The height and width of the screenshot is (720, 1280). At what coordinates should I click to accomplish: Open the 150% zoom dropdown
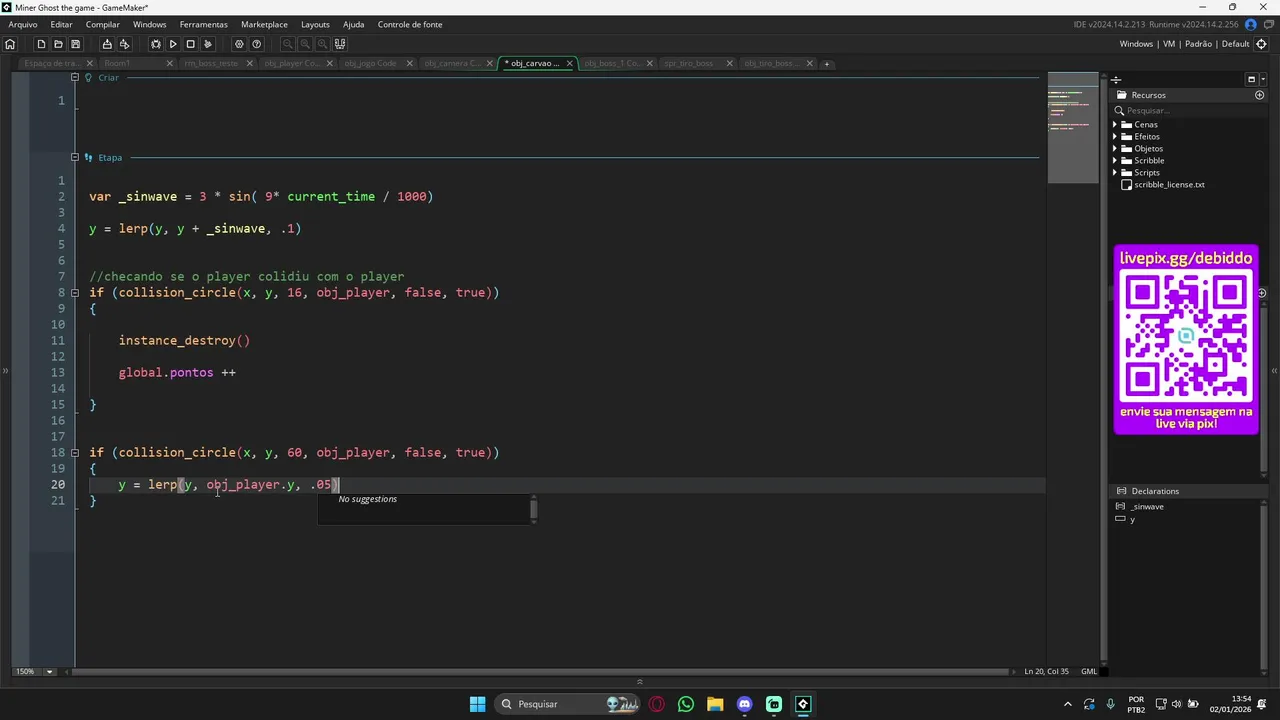click(x=49, y=672)
